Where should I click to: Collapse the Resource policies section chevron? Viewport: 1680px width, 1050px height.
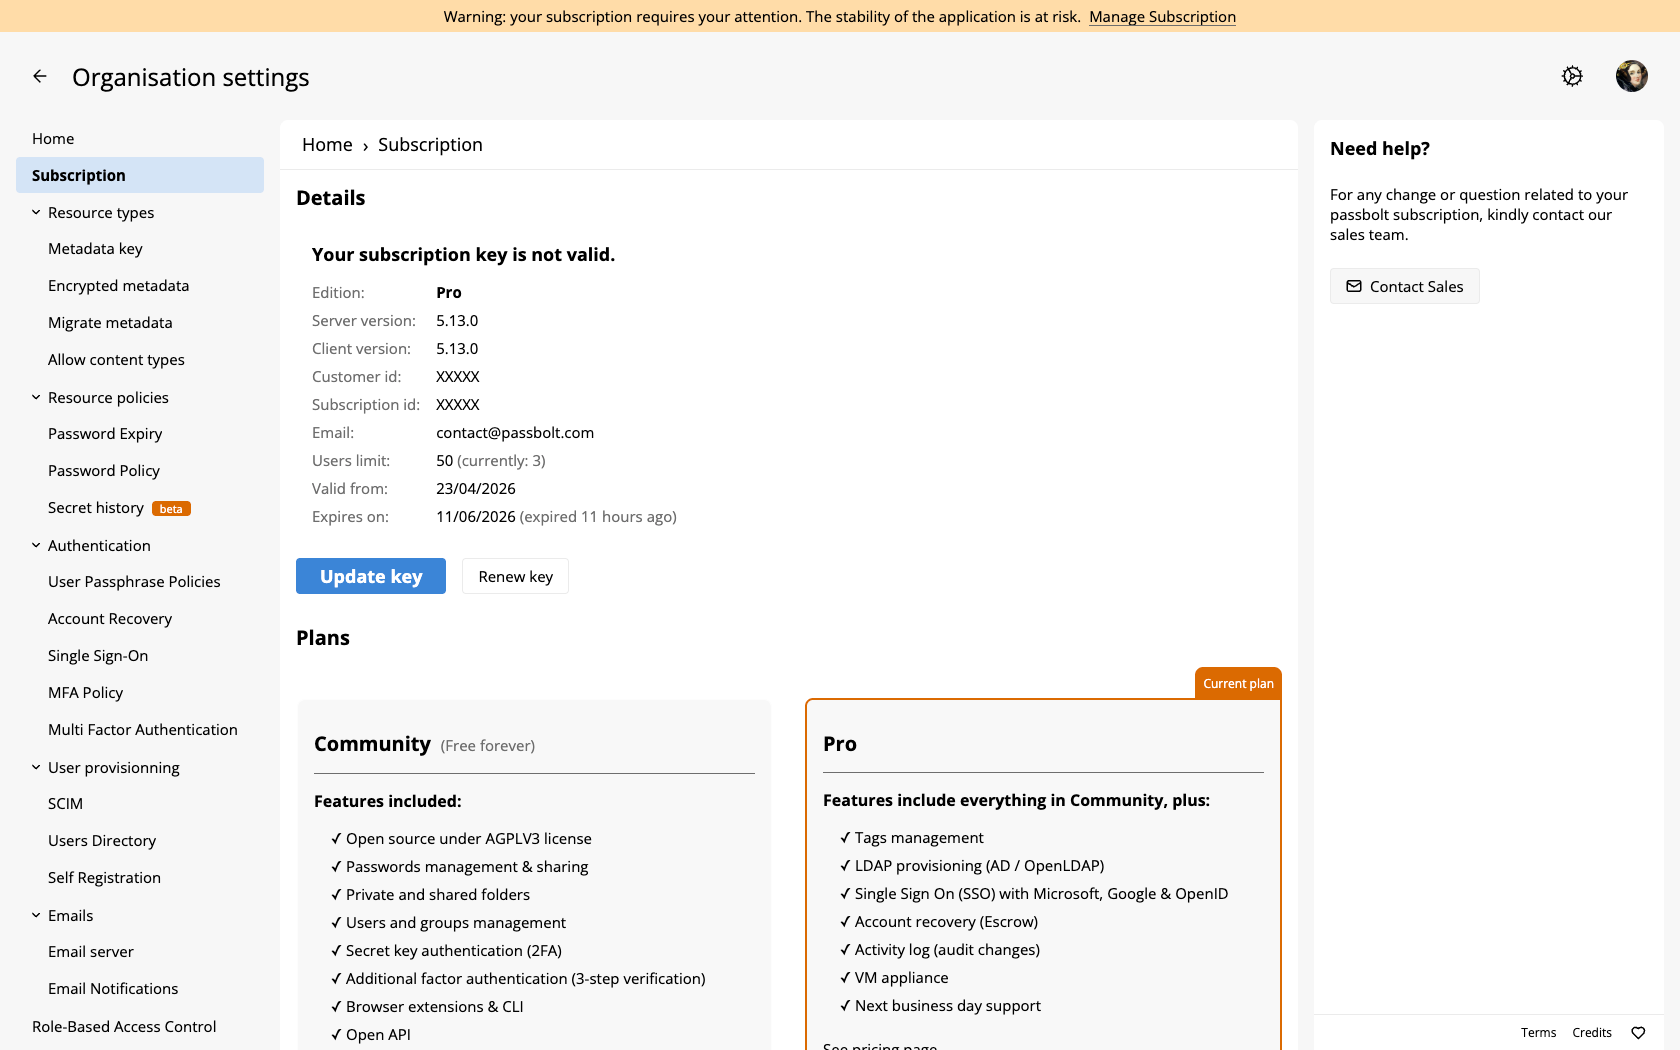point(36,397)
